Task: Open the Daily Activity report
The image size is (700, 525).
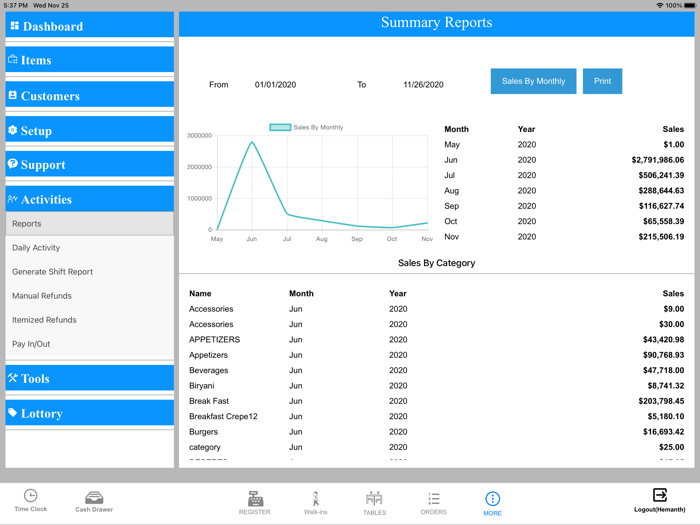Action: tap(36, 248)
